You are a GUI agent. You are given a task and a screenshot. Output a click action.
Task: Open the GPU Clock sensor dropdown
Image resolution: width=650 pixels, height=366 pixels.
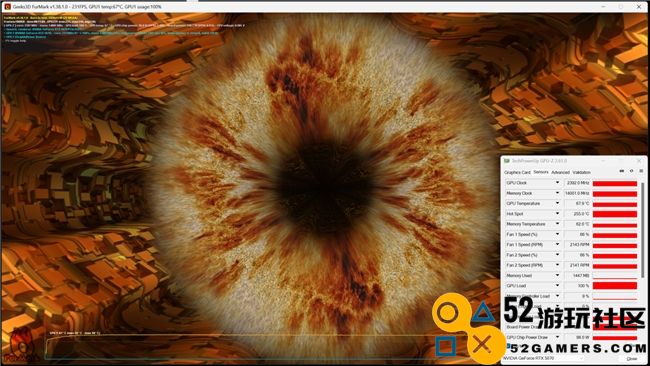[557, 183]
